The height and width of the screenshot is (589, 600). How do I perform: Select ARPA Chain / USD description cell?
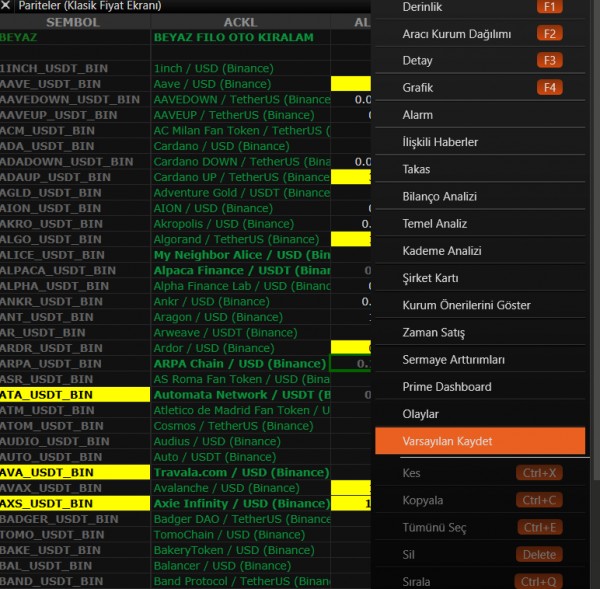pos(241,364)
